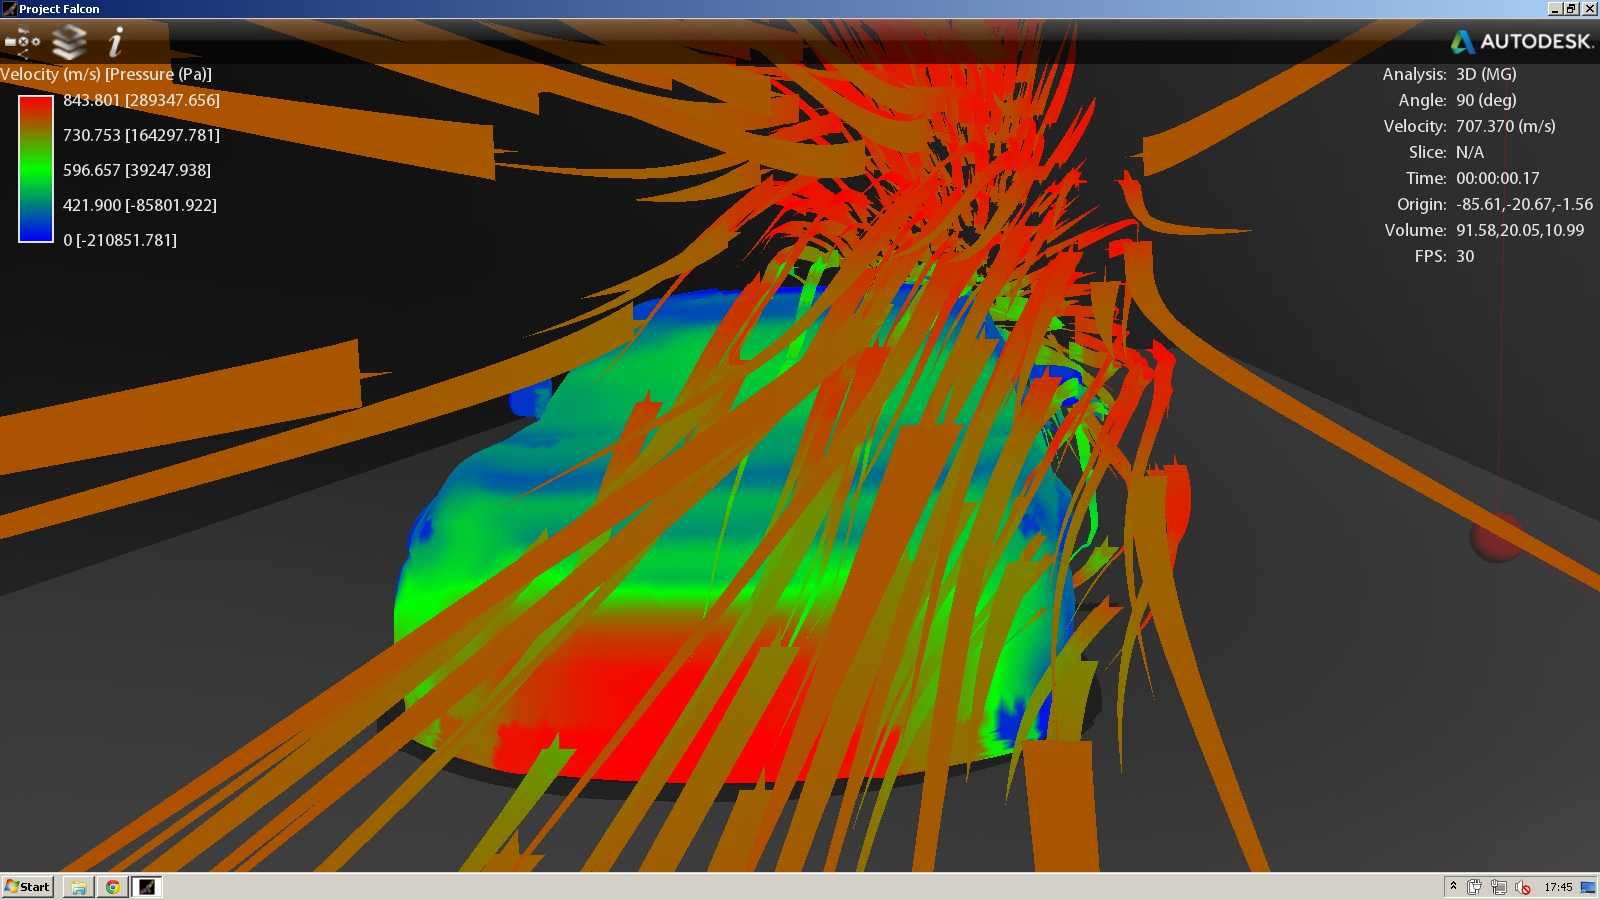The width and height of the screenshot is (1600, 900).
Task: Click legend value '421.900 [-85801.922]'
Action: coord(140,205)
